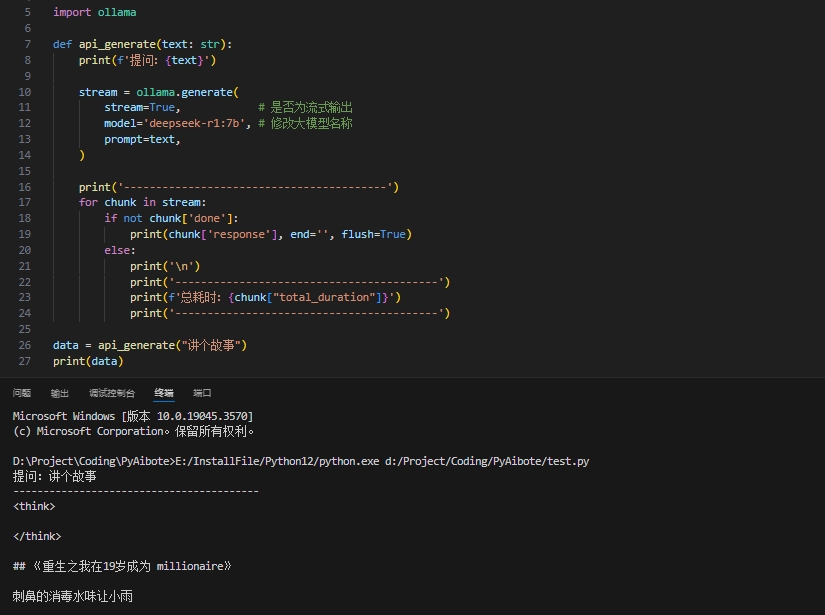
Task: Click the "total_duration" key on line 23
Action: [x=325, y=297]
